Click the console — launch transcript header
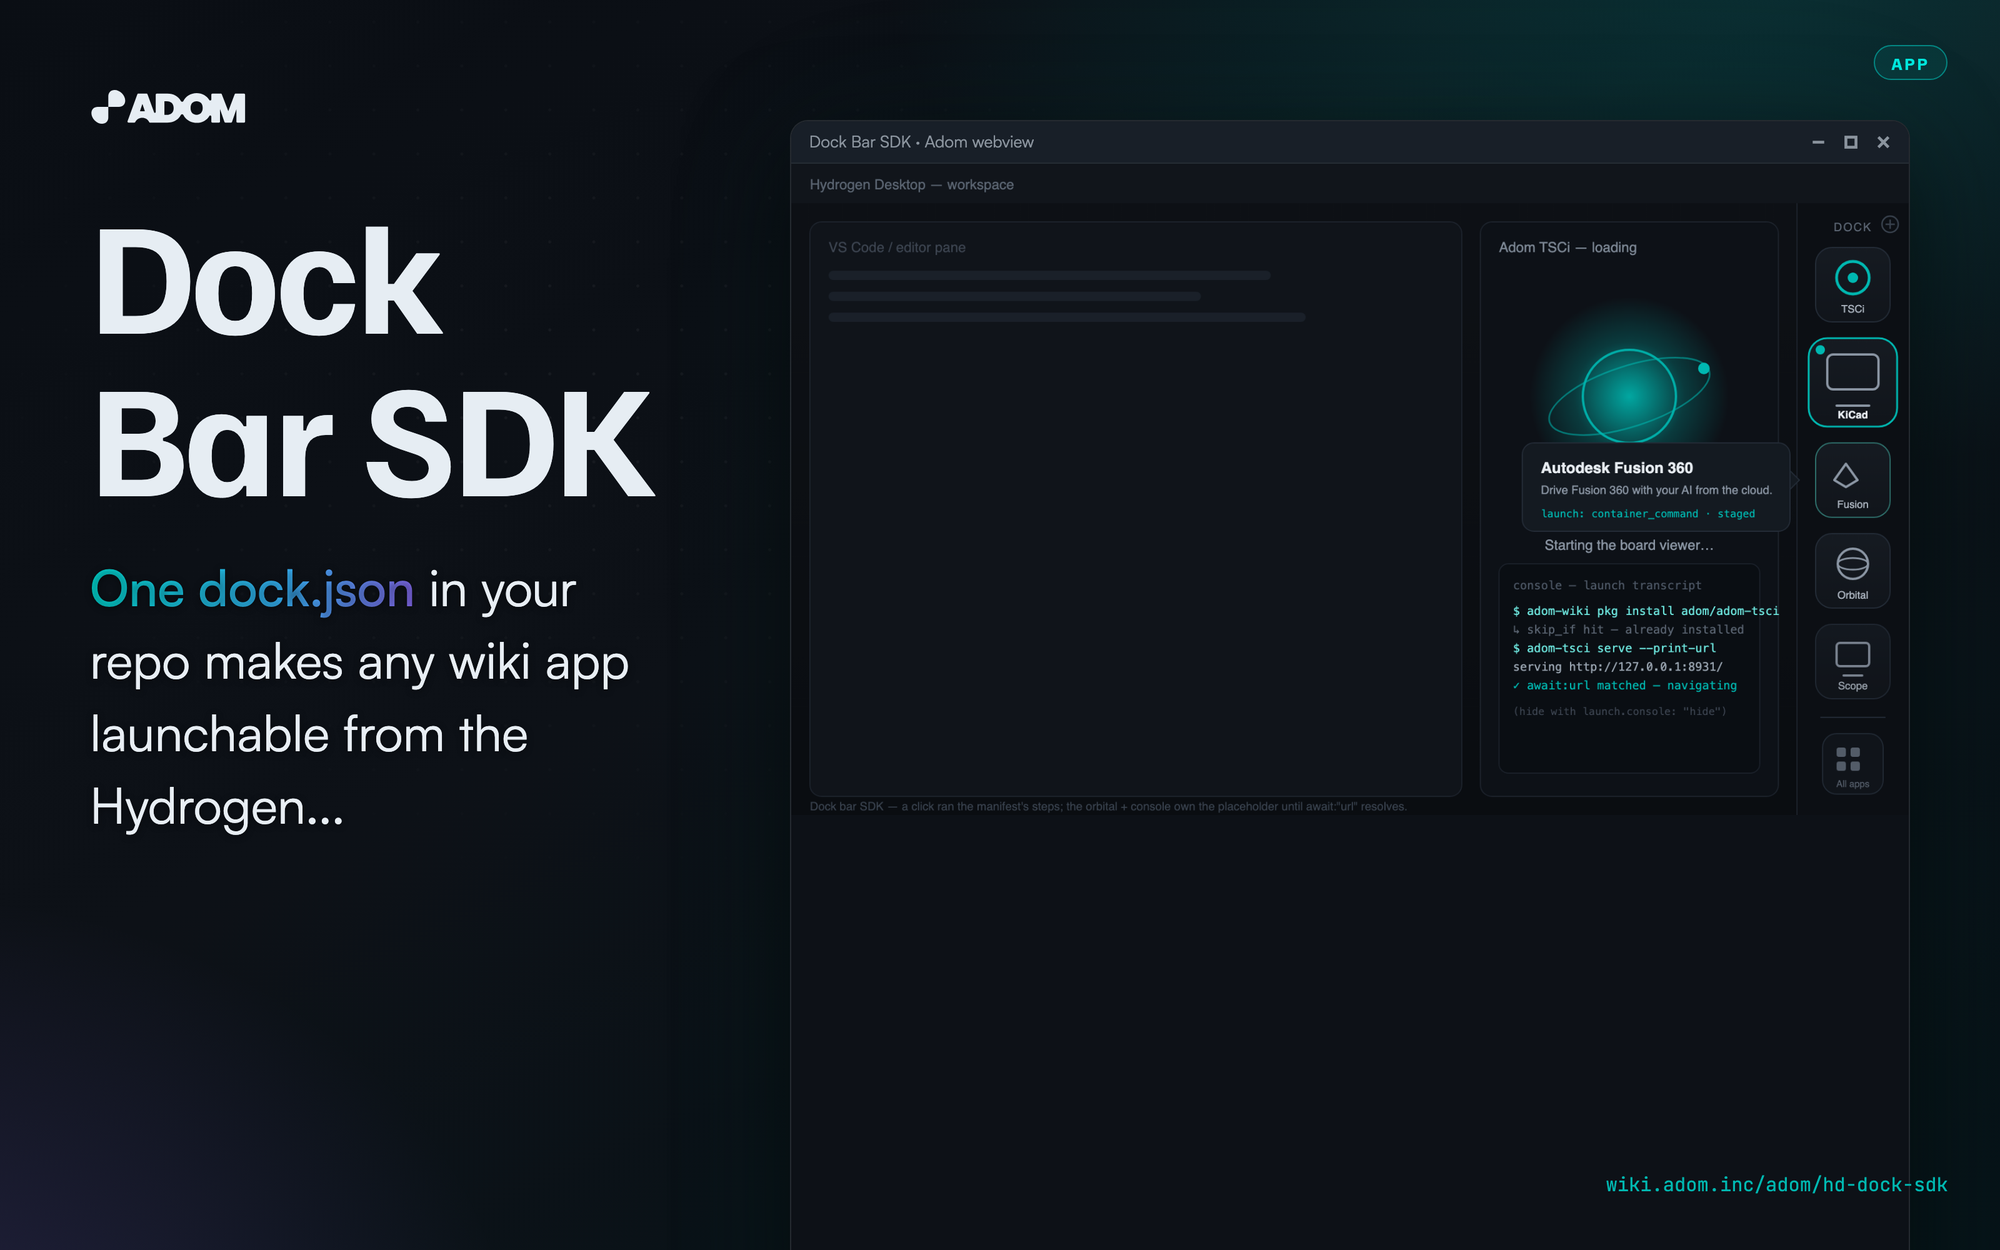The width and height of the screenshot is (2000, 1250). (x=1606, y=585)
